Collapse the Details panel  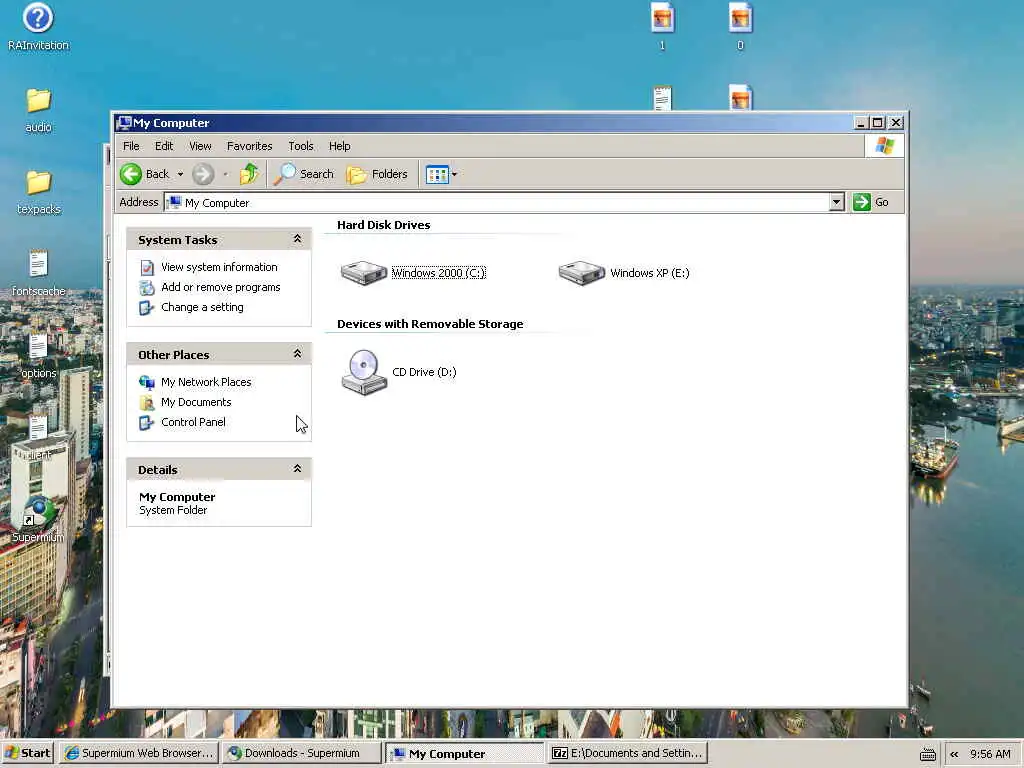click(297, 469)
